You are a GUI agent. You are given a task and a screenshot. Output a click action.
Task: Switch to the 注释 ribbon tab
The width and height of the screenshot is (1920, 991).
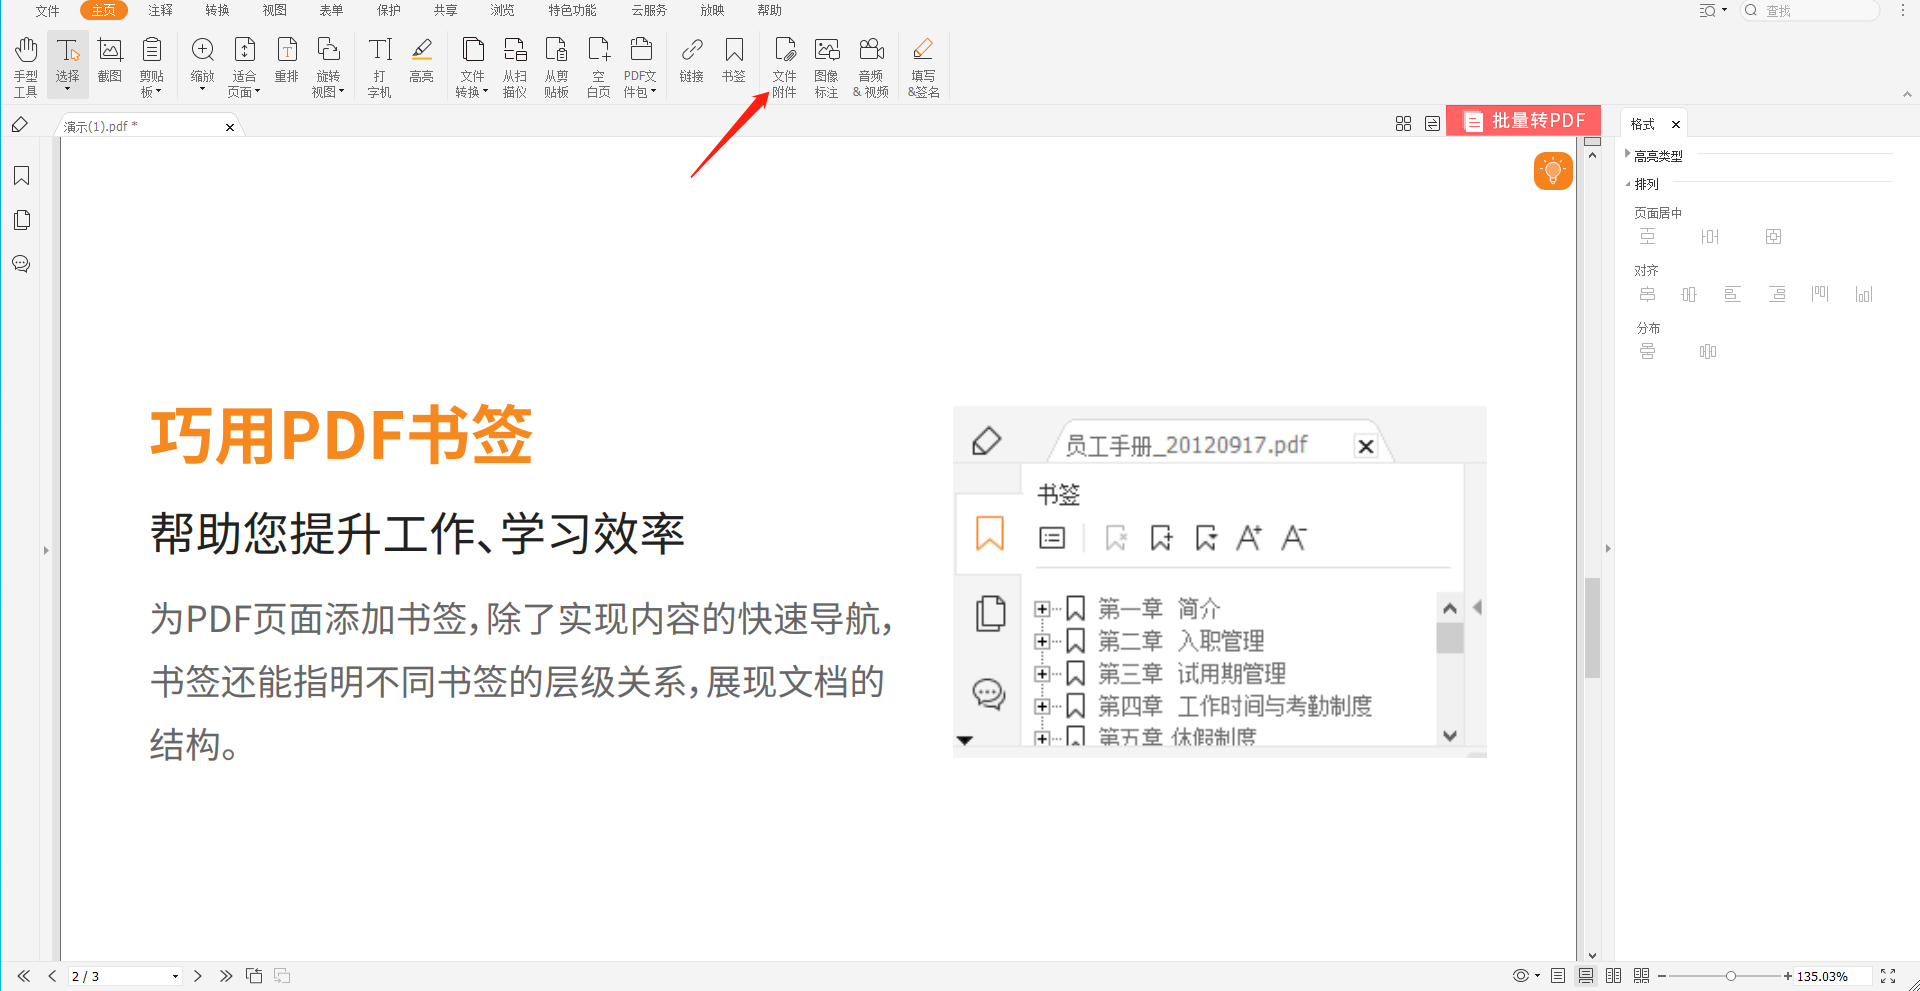159,11
